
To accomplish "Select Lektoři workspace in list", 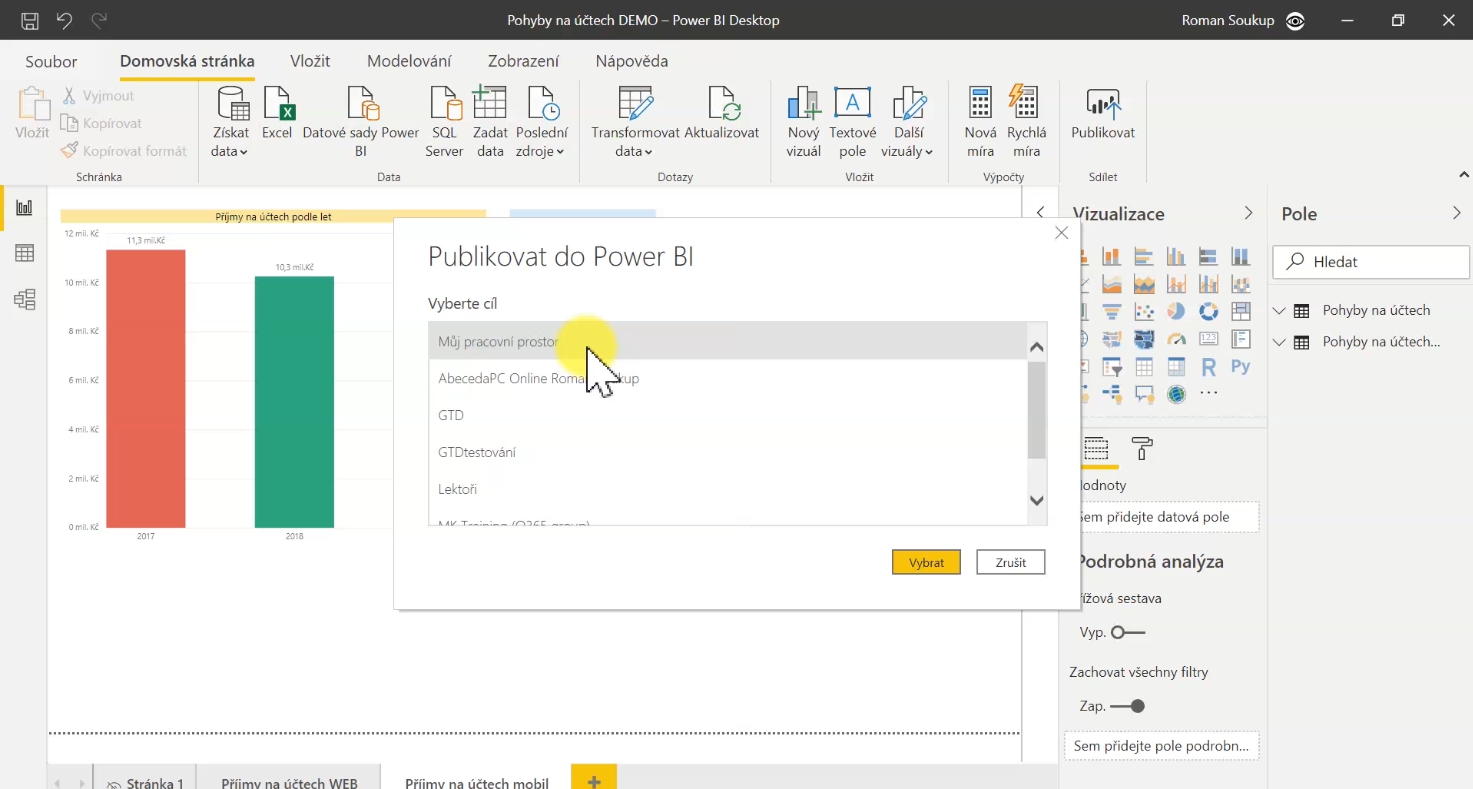I will point(728,489).
